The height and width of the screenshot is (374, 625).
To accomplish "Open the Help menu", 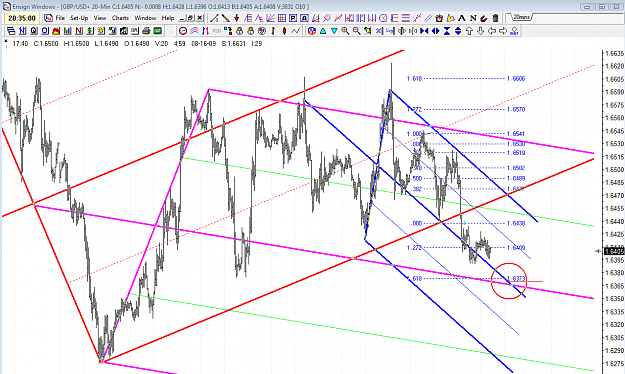I will 168,18.
